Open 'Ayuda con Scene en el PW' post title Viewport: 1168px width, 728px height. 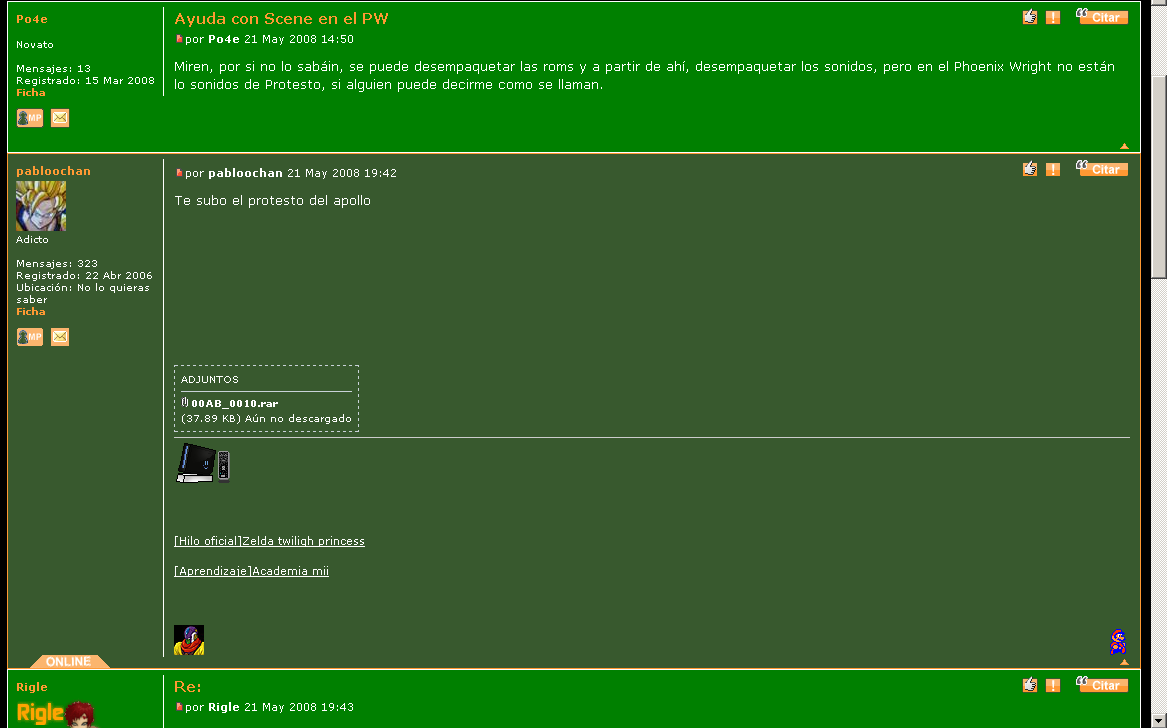click(x=281, y=19)
